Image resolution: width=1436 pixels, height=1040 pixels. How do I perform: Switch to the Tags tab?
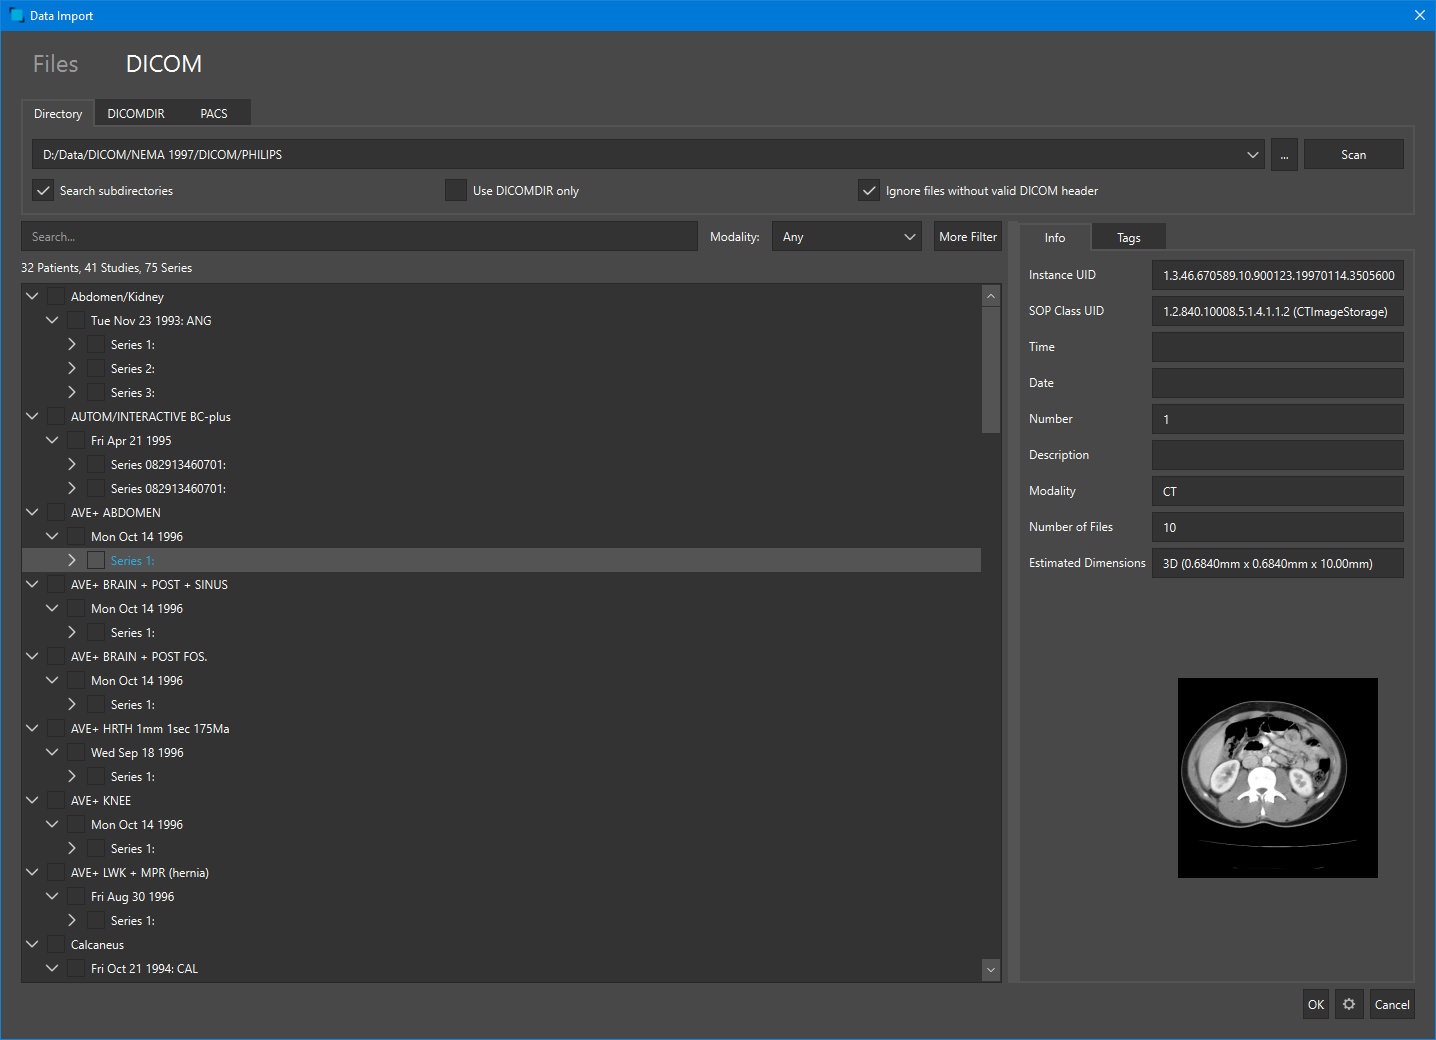tap(1129, 238)
